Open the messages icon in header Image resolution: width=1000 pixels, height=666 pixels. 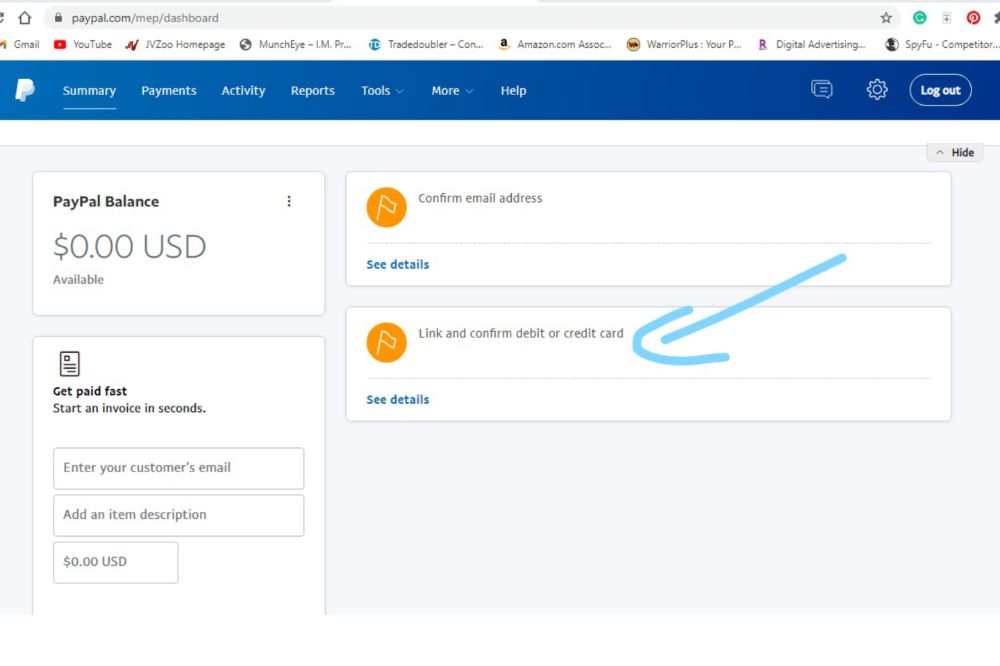tap(822, 90)
